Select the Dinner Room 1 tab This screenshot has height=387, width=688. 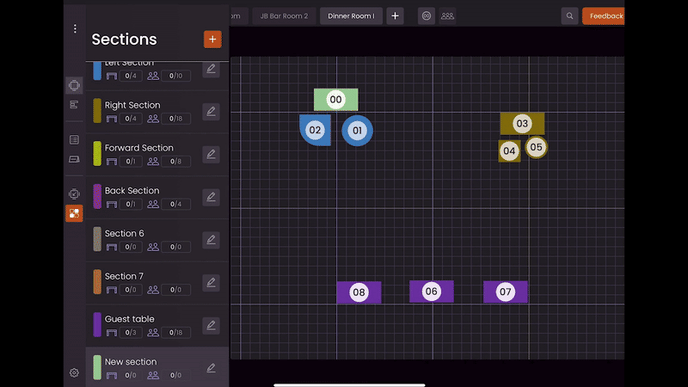(351, 16)
